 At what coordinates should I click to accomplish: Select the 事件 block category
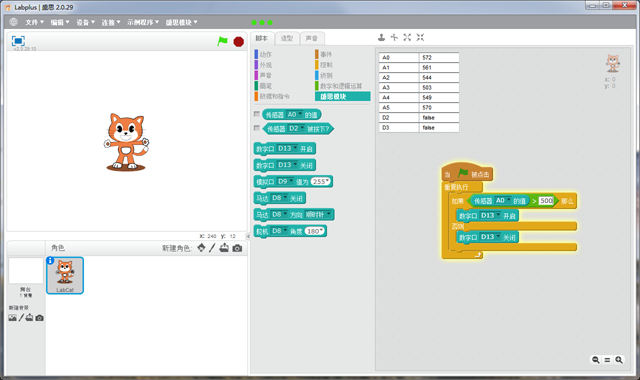pos(324,54)
